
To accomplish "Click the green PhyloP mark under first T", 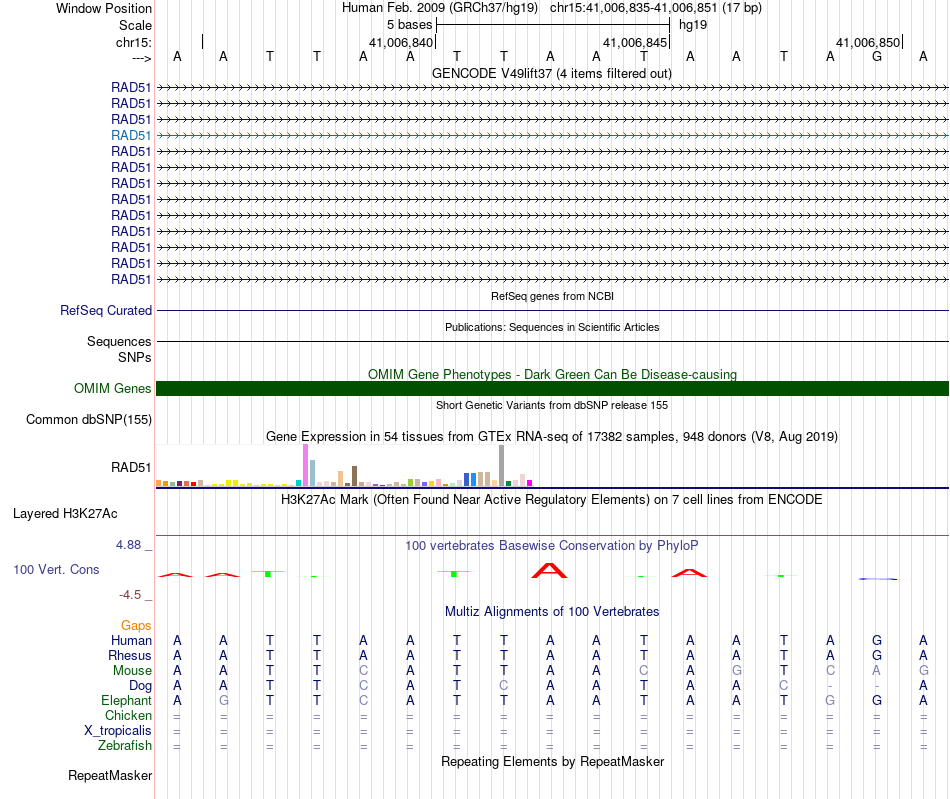I will (268, 572).
